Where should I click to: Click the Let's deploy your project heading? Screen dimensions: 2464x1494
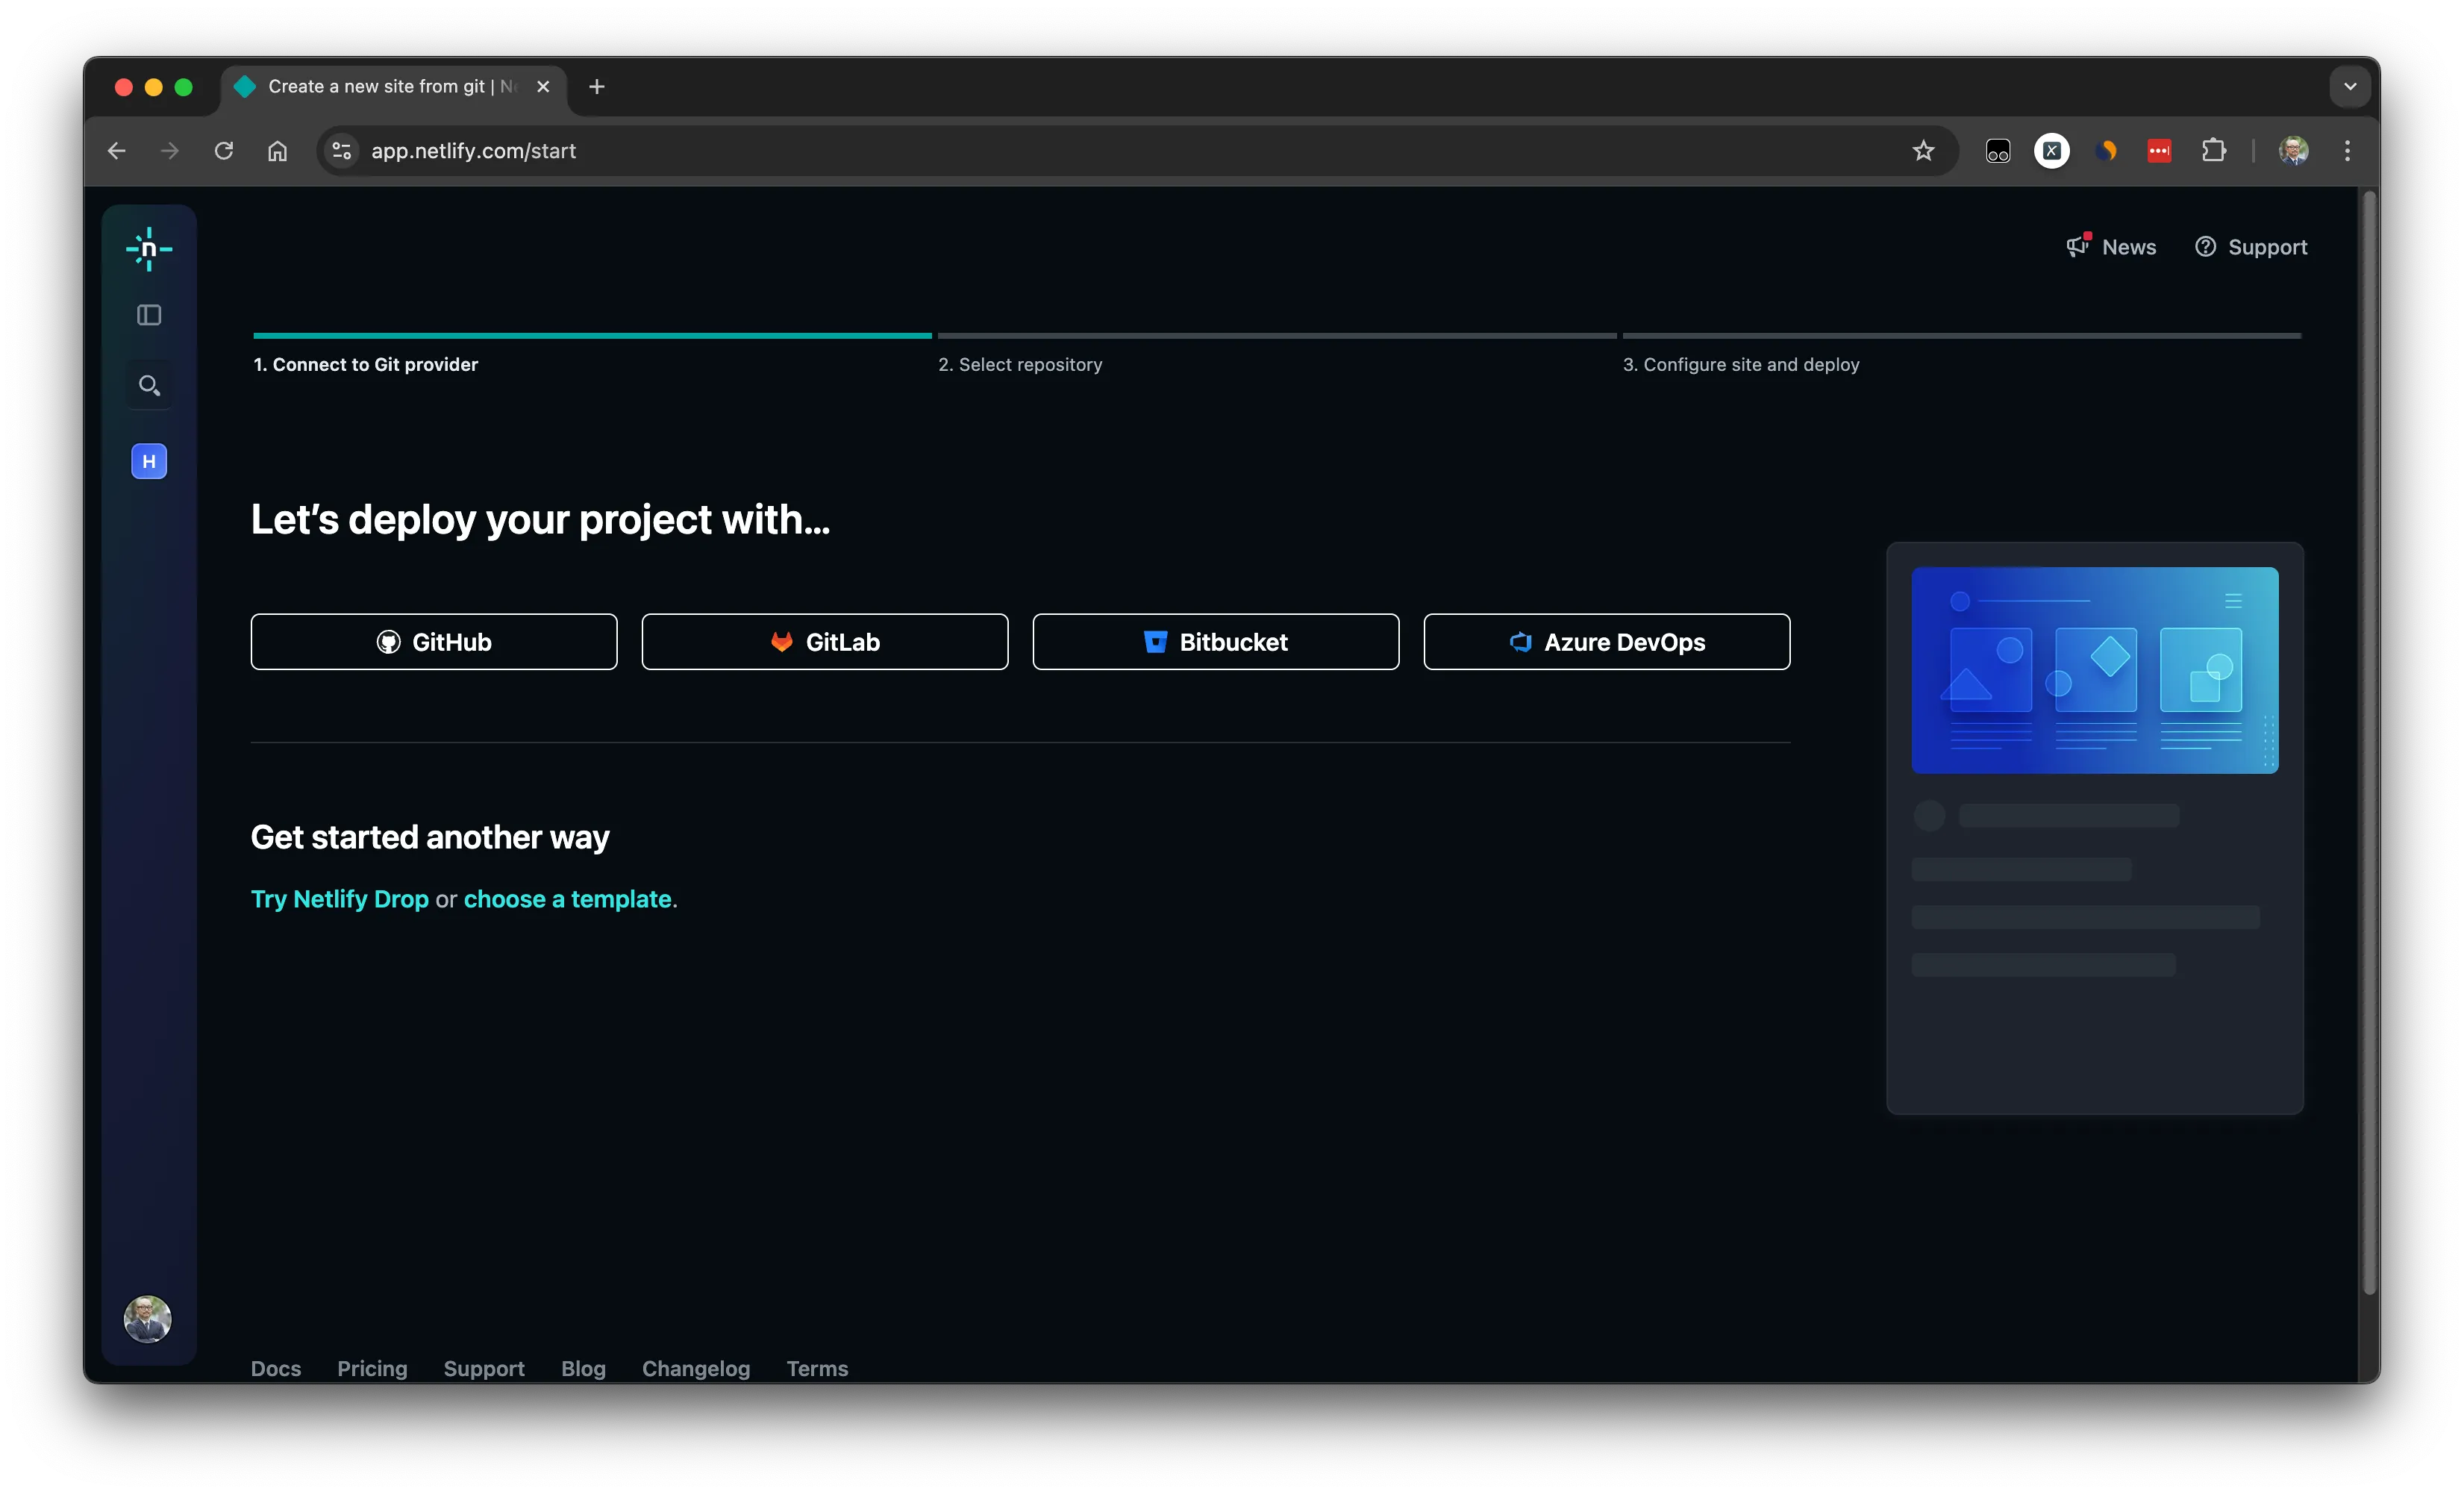[x=541, y=520]
